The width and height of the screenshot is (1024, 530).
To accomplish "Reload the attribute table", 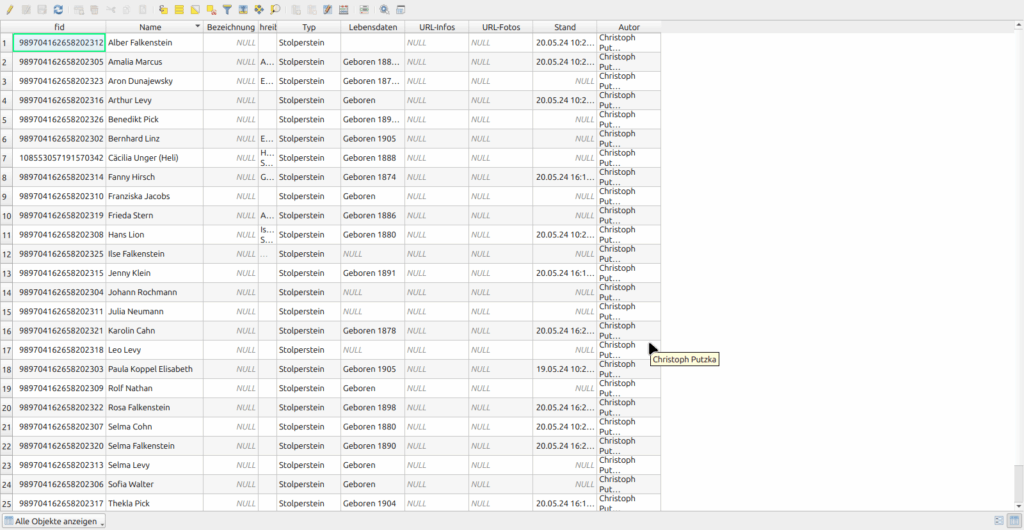I will (x=58, y=9).
